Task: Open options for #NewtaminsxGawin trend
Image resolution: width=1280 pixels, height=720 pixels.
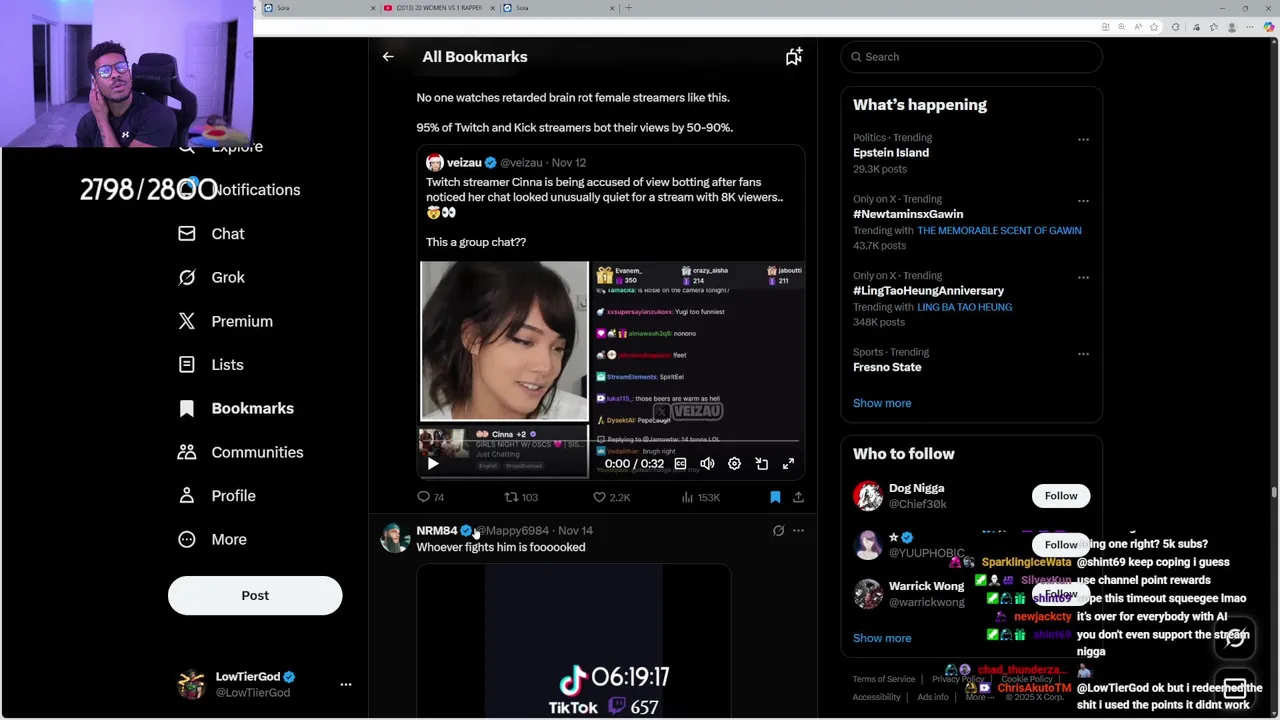Action: click(x=1083, y=201)
